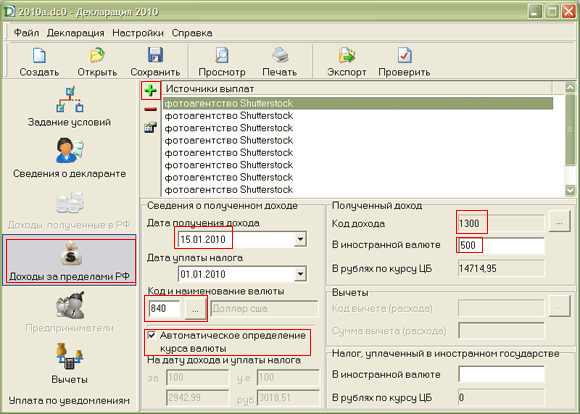Remove the payment source with the red minus
Screen dimensions: 580x414
(151, 109)
